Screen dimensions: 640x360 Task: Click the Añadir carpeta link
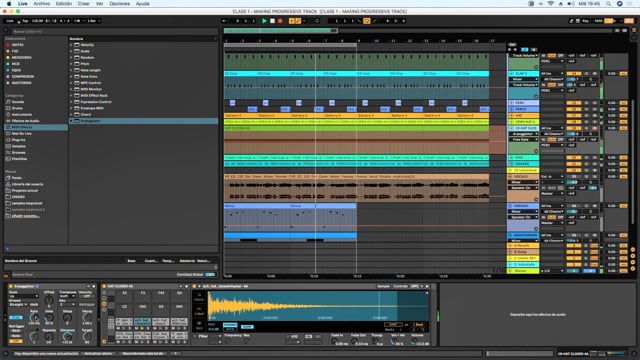25,216
